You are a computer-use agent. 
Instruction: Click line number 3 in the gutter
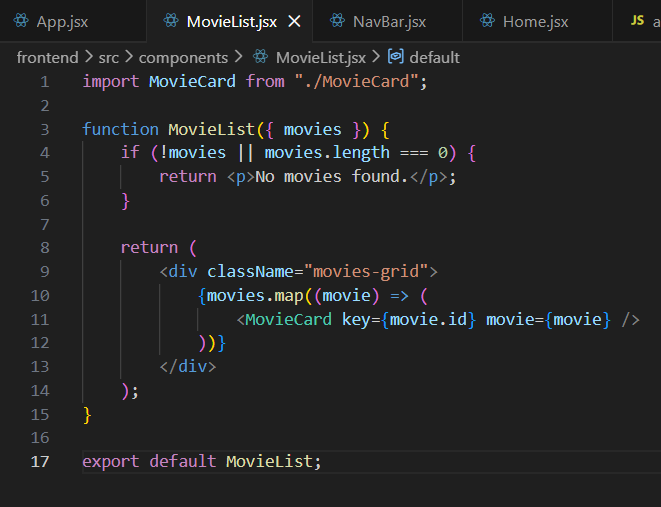[44, 129]
